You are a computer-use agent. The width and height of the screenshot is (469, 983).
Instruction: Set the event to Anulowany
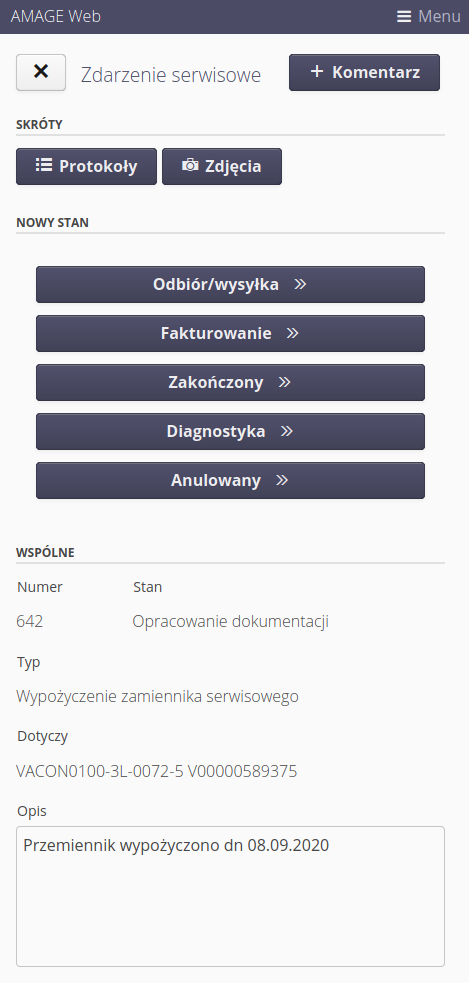(231, 480)
